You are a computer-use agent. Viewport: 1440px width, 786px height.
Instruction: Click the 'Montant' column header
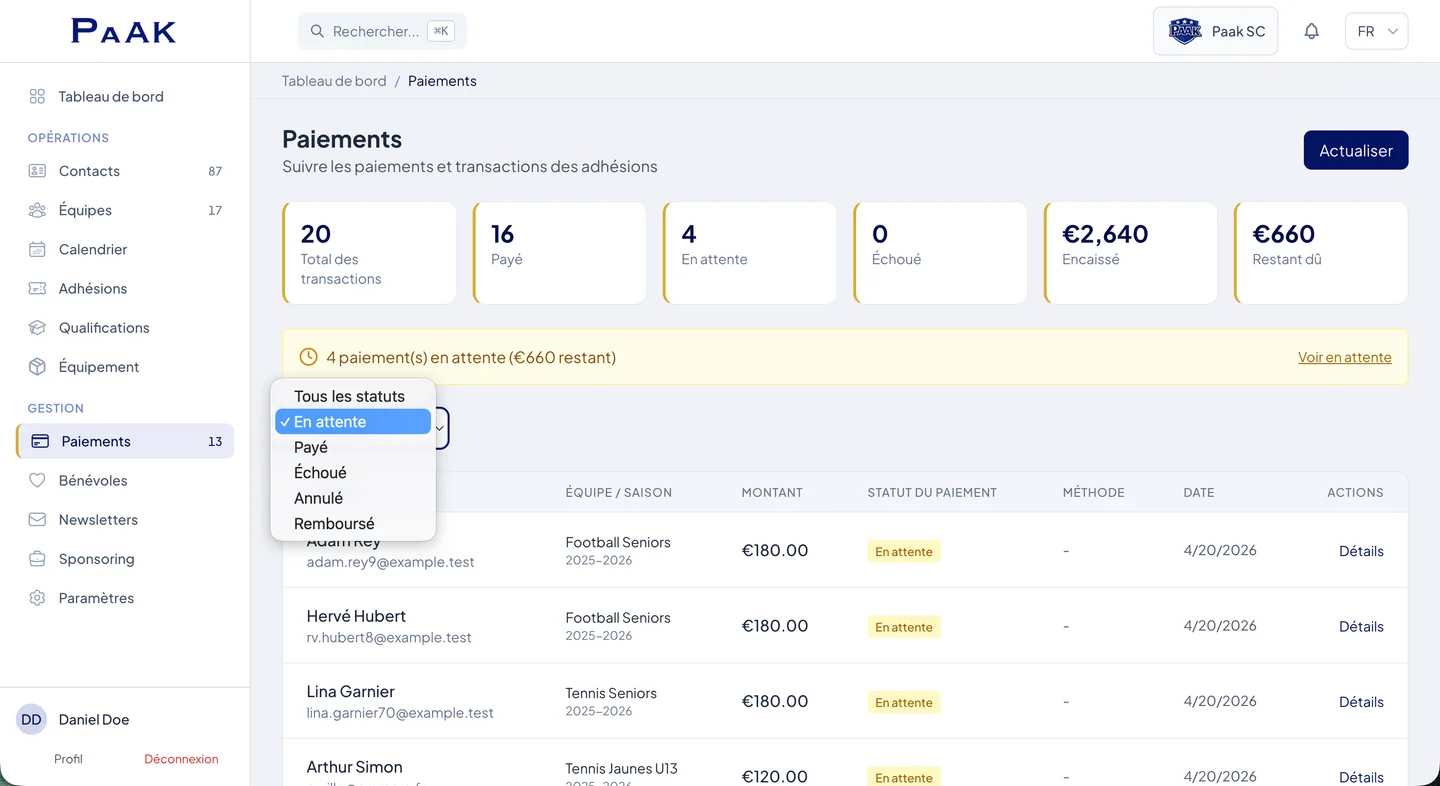pos(772,493)
